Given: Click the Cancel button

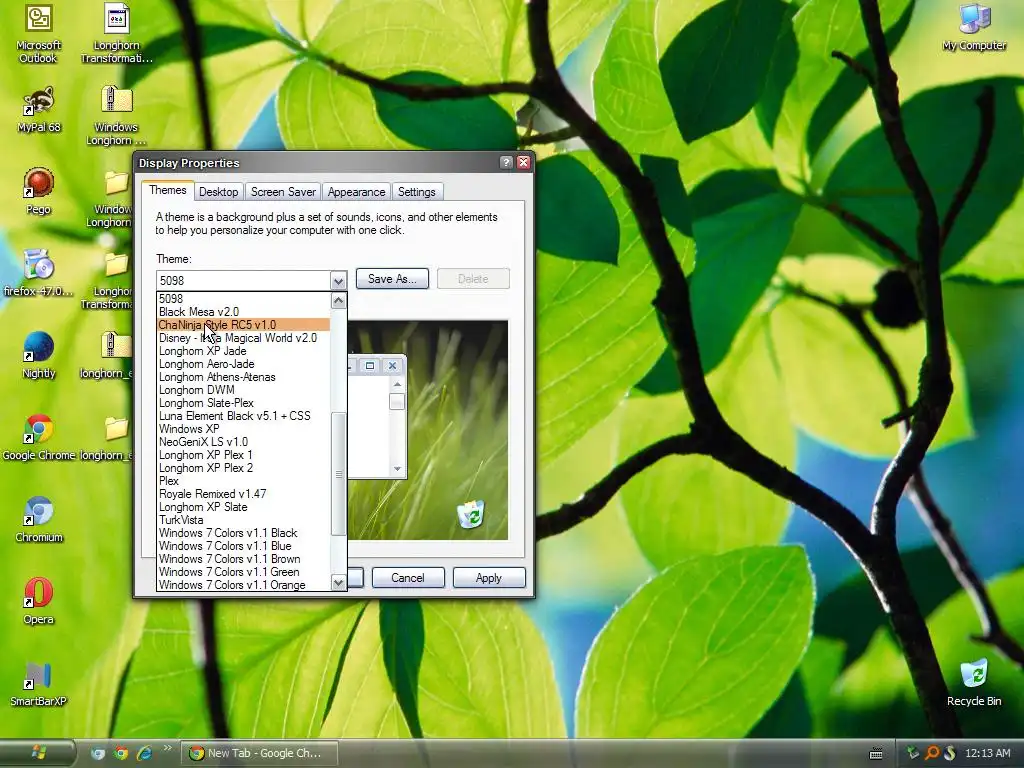Looking at the screenshot, I should click(x=408, y=578).
